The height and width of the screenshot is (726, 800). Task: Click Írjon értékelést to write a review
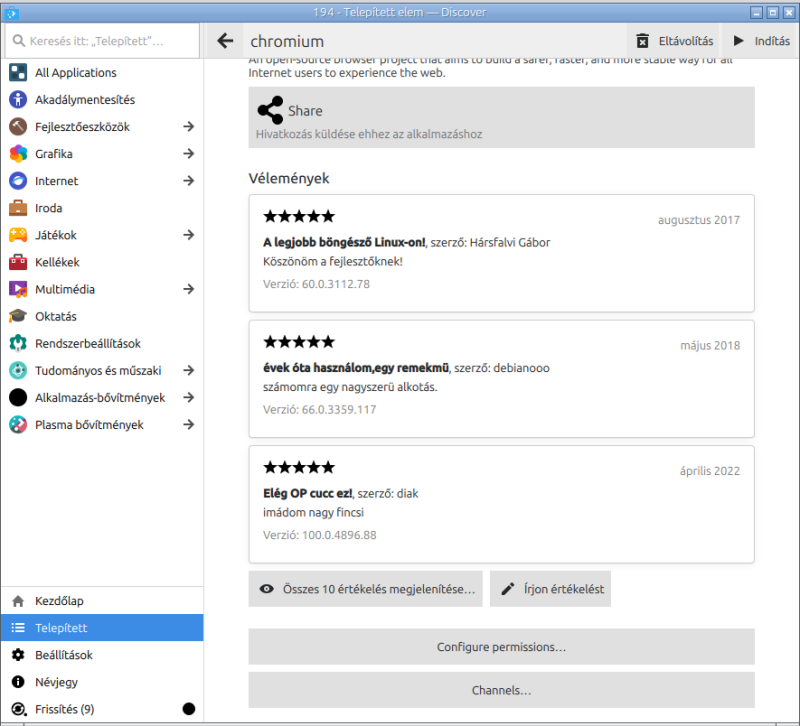[x=550, y=589]
